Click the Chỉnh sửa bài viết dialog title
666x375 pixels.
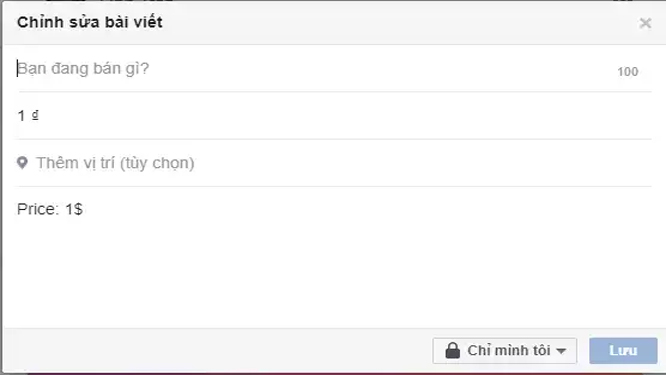90,23
